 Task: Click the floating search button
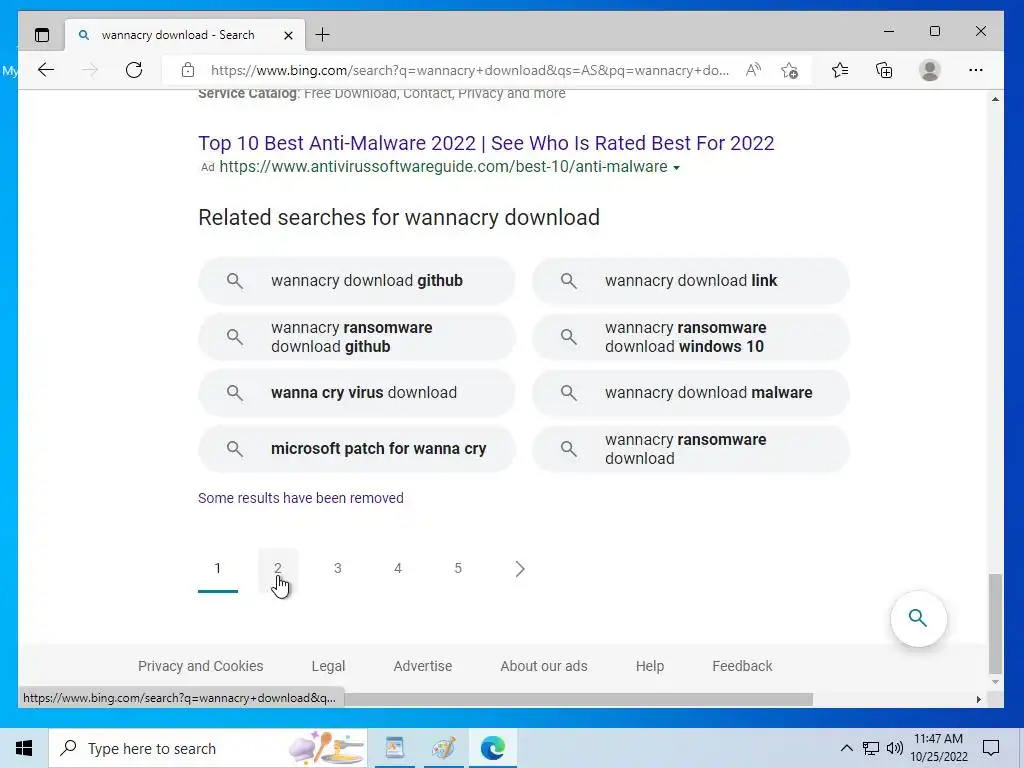point(918,618)
